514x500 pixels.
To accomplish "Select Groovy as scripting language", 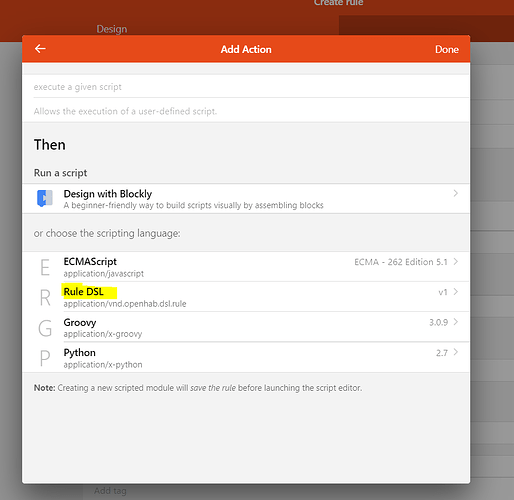I will 246,327.
